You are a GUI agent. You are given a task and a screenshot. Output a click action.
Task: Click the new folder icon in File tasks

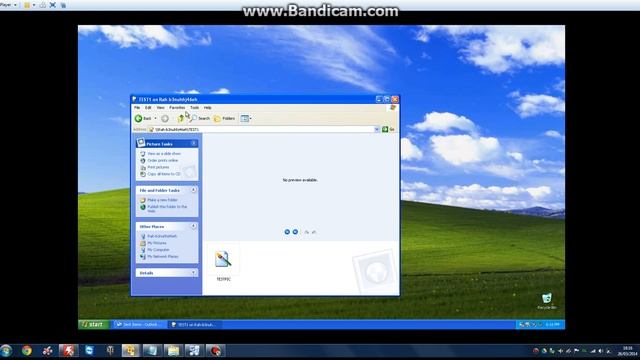[x=143, y=200]
